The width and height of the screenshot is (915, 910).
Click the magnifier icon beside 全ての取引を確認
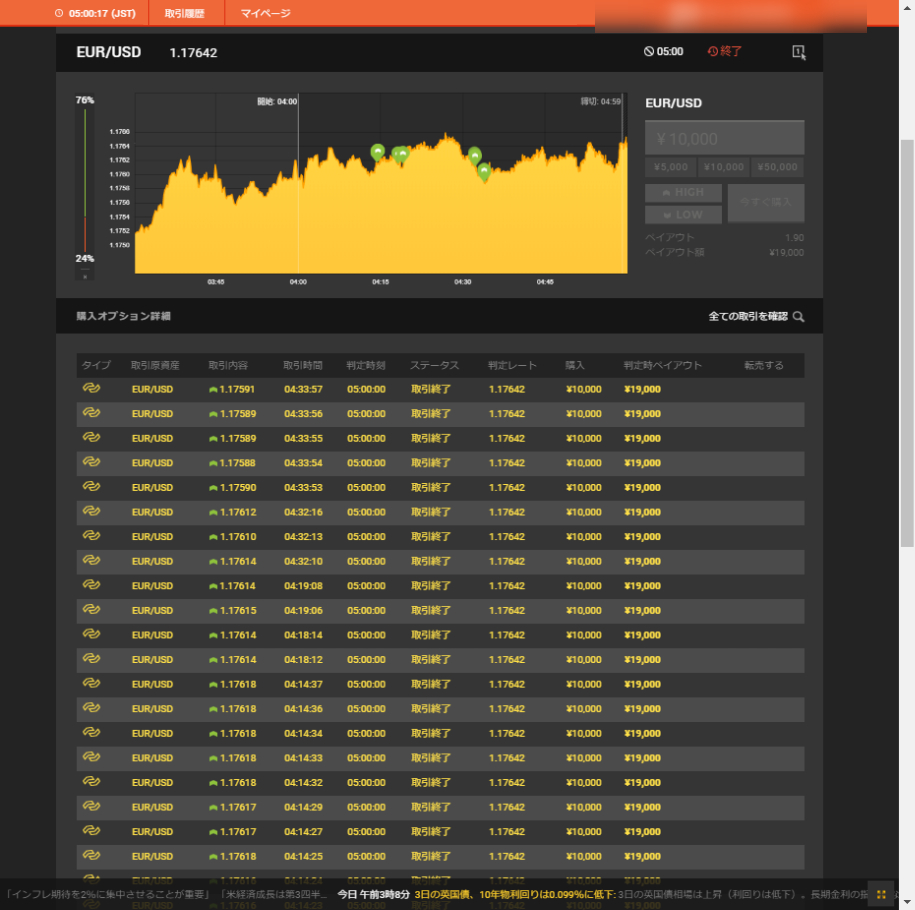[798, 316]
